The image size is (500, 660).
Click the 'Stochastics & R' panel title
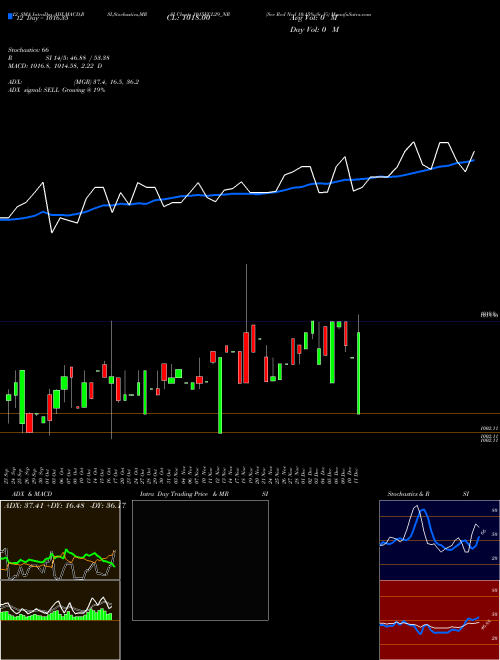[408, 494]
